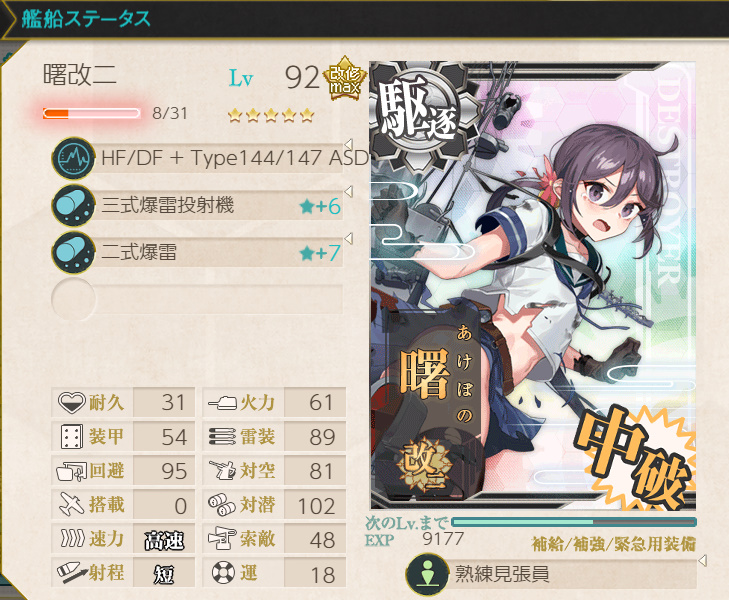Click the 曙改二 ship card illustration
The image size is (729, 600).
[533, 285]
